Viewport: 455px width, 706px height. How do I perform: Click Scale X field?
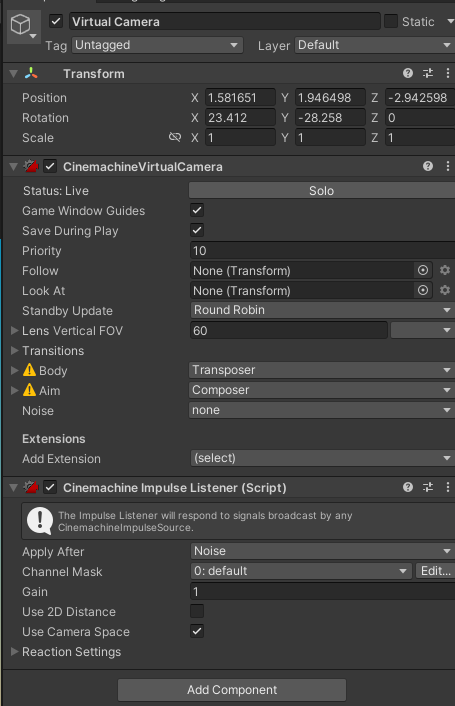pyautogui.click(x=240, y=137)
